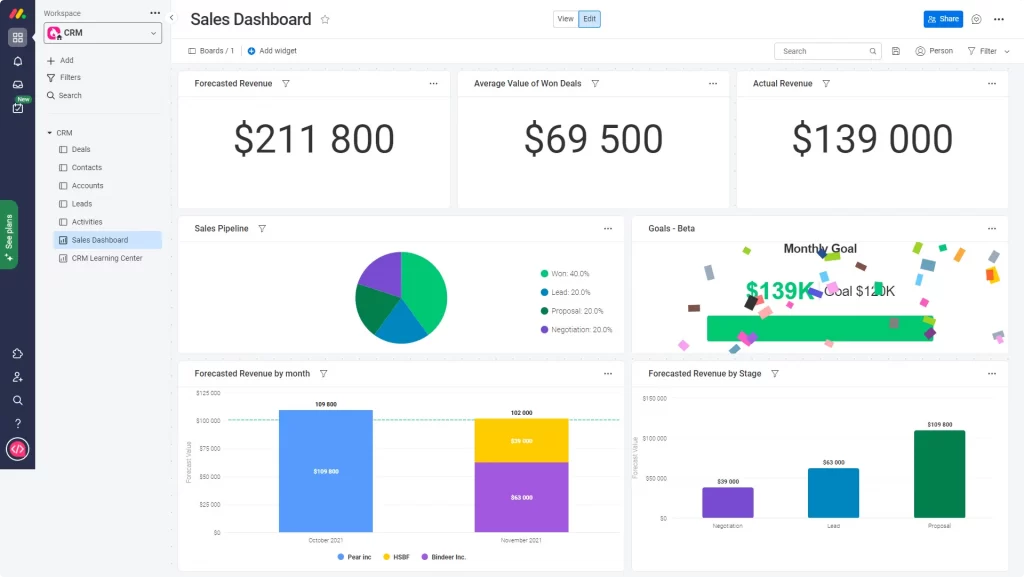Screen dimensions: 1024x577
Task: Open Forecasted Revenue by Stage menu
Action: pos(992,373)
